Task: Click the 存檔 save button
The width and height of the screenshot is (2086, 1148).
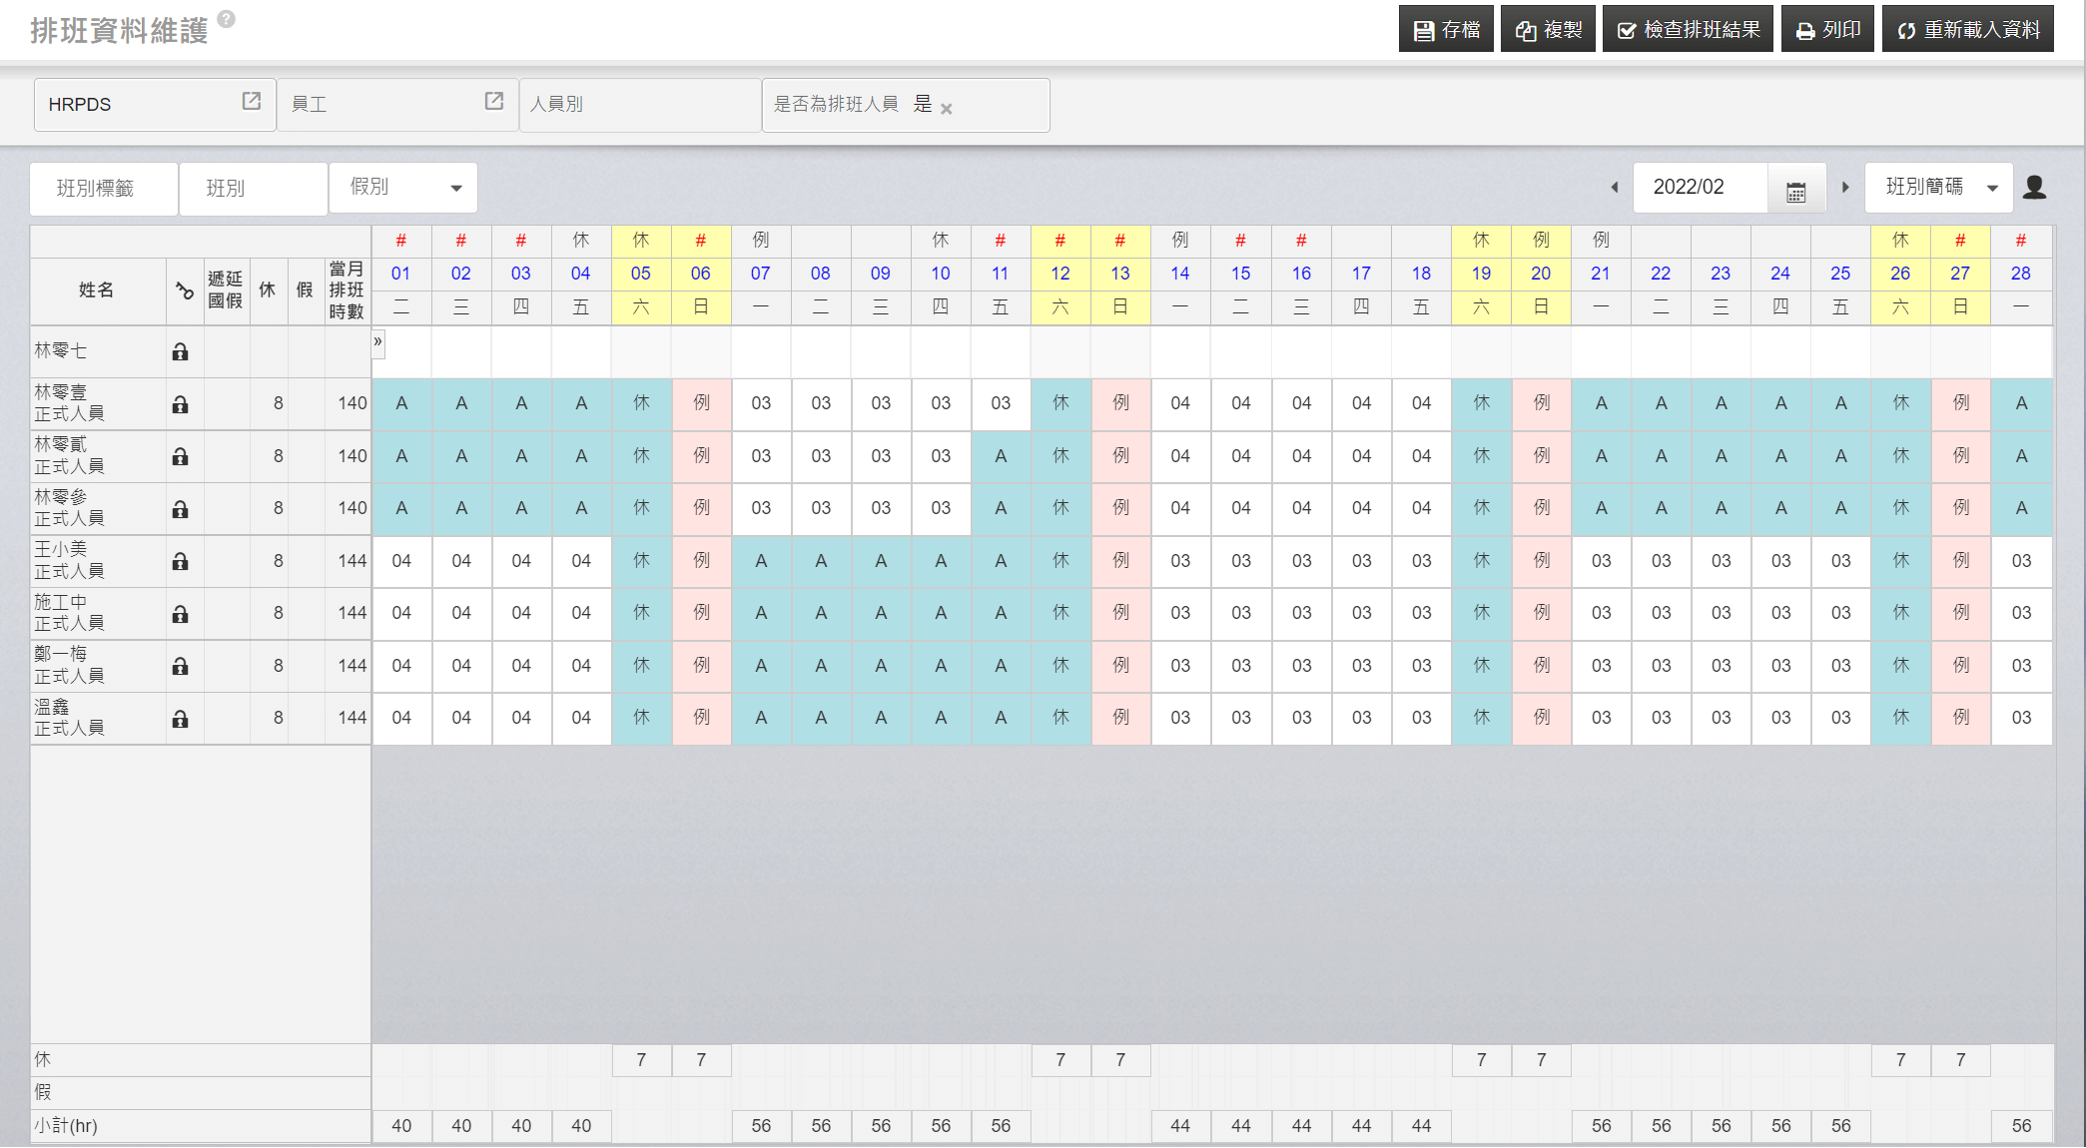Action: click(x=1446, y=30)
